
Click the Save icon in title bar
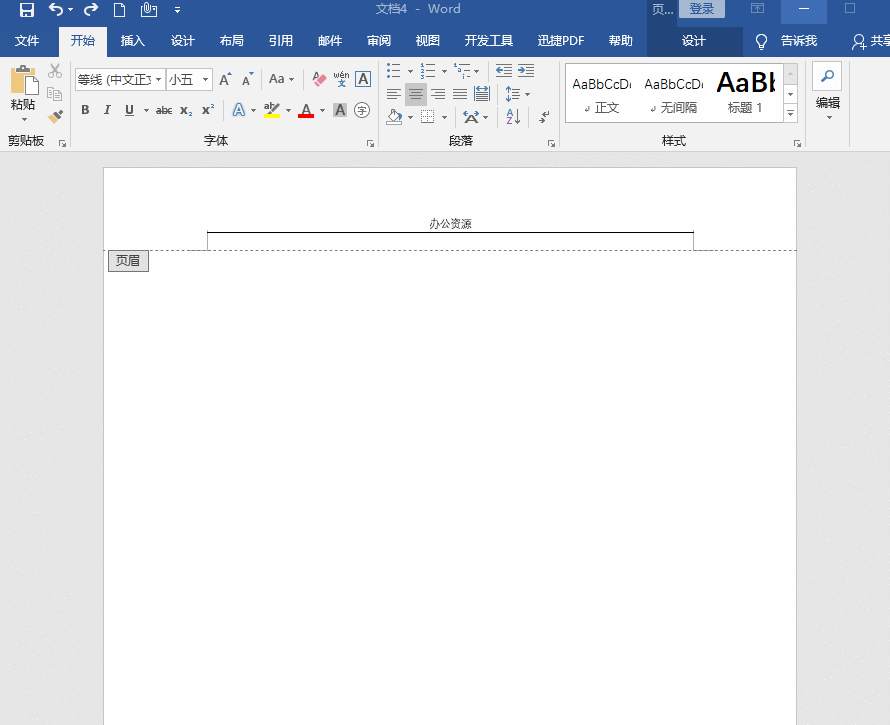27,10
